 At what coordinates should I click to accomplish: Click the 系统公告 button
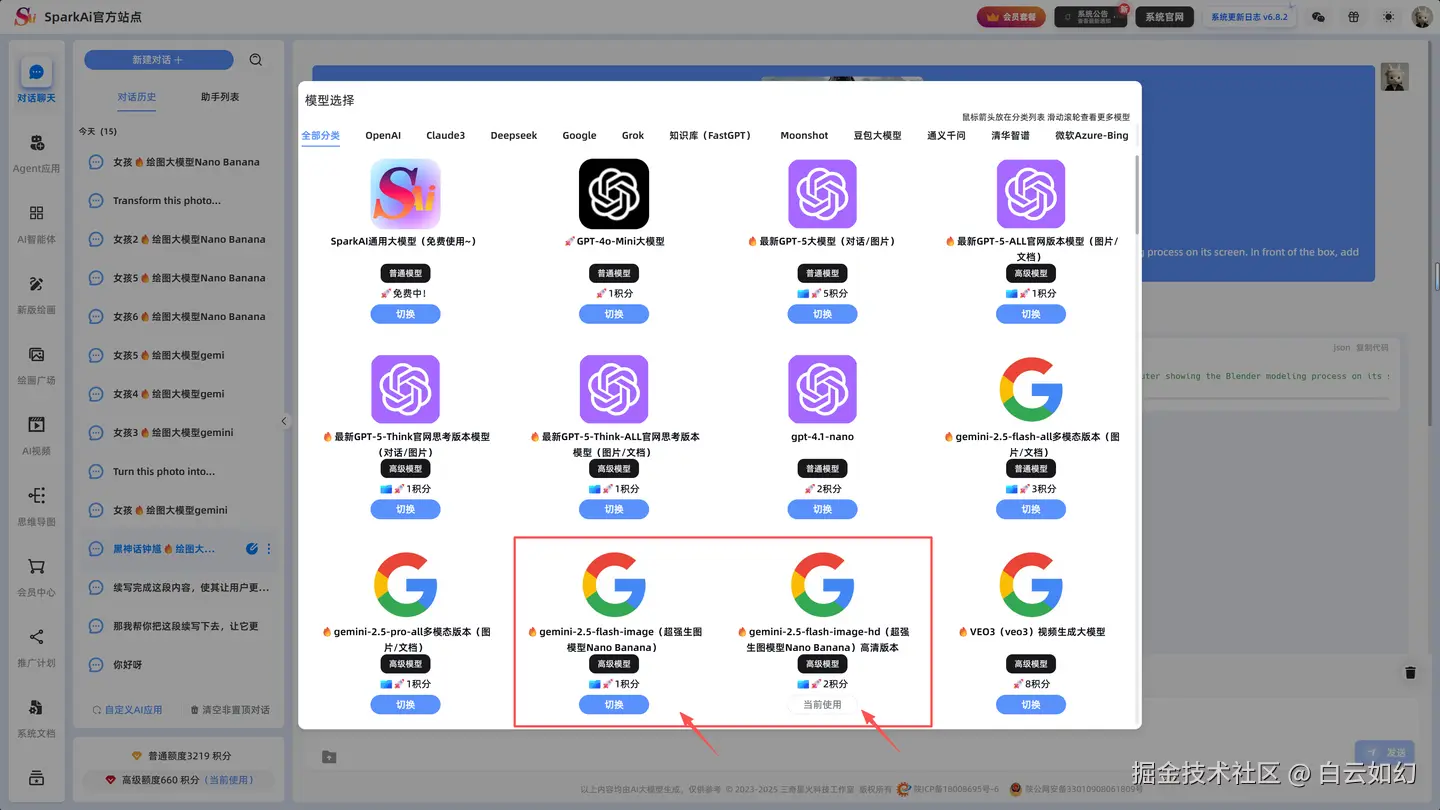click(x=1090, y=17)
